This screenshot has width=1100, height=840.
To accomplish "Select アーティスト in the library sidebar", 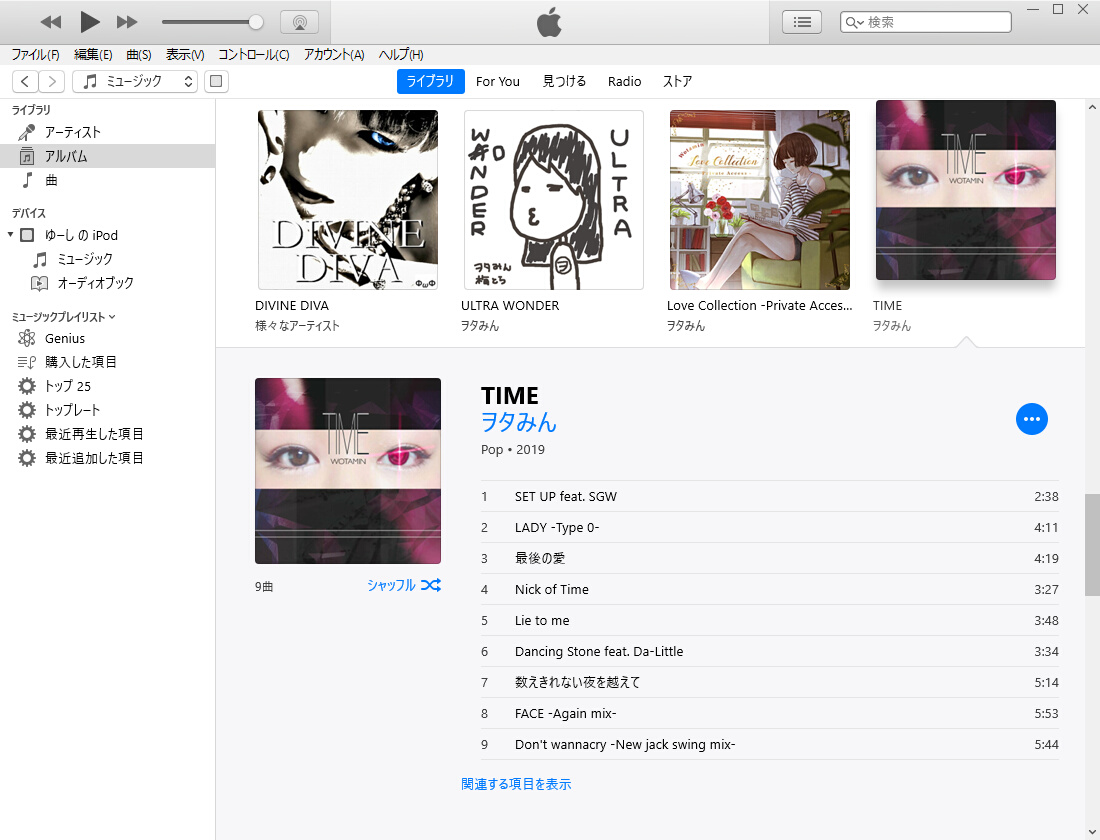I will [x=107, y=132].
